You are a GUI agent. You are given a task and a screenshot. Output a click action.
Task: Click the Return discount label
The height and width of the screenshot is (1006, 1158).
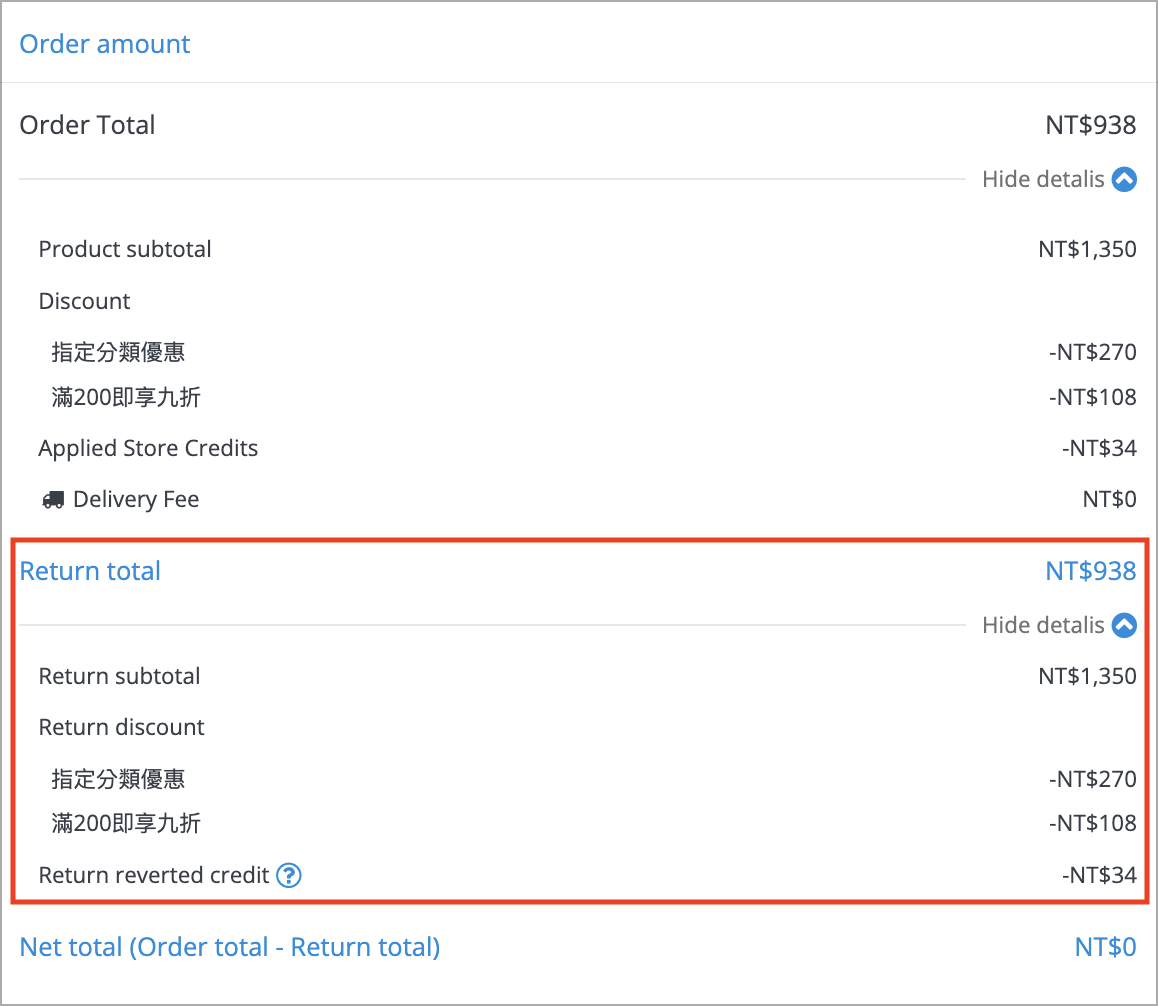(x=122, y=727)
